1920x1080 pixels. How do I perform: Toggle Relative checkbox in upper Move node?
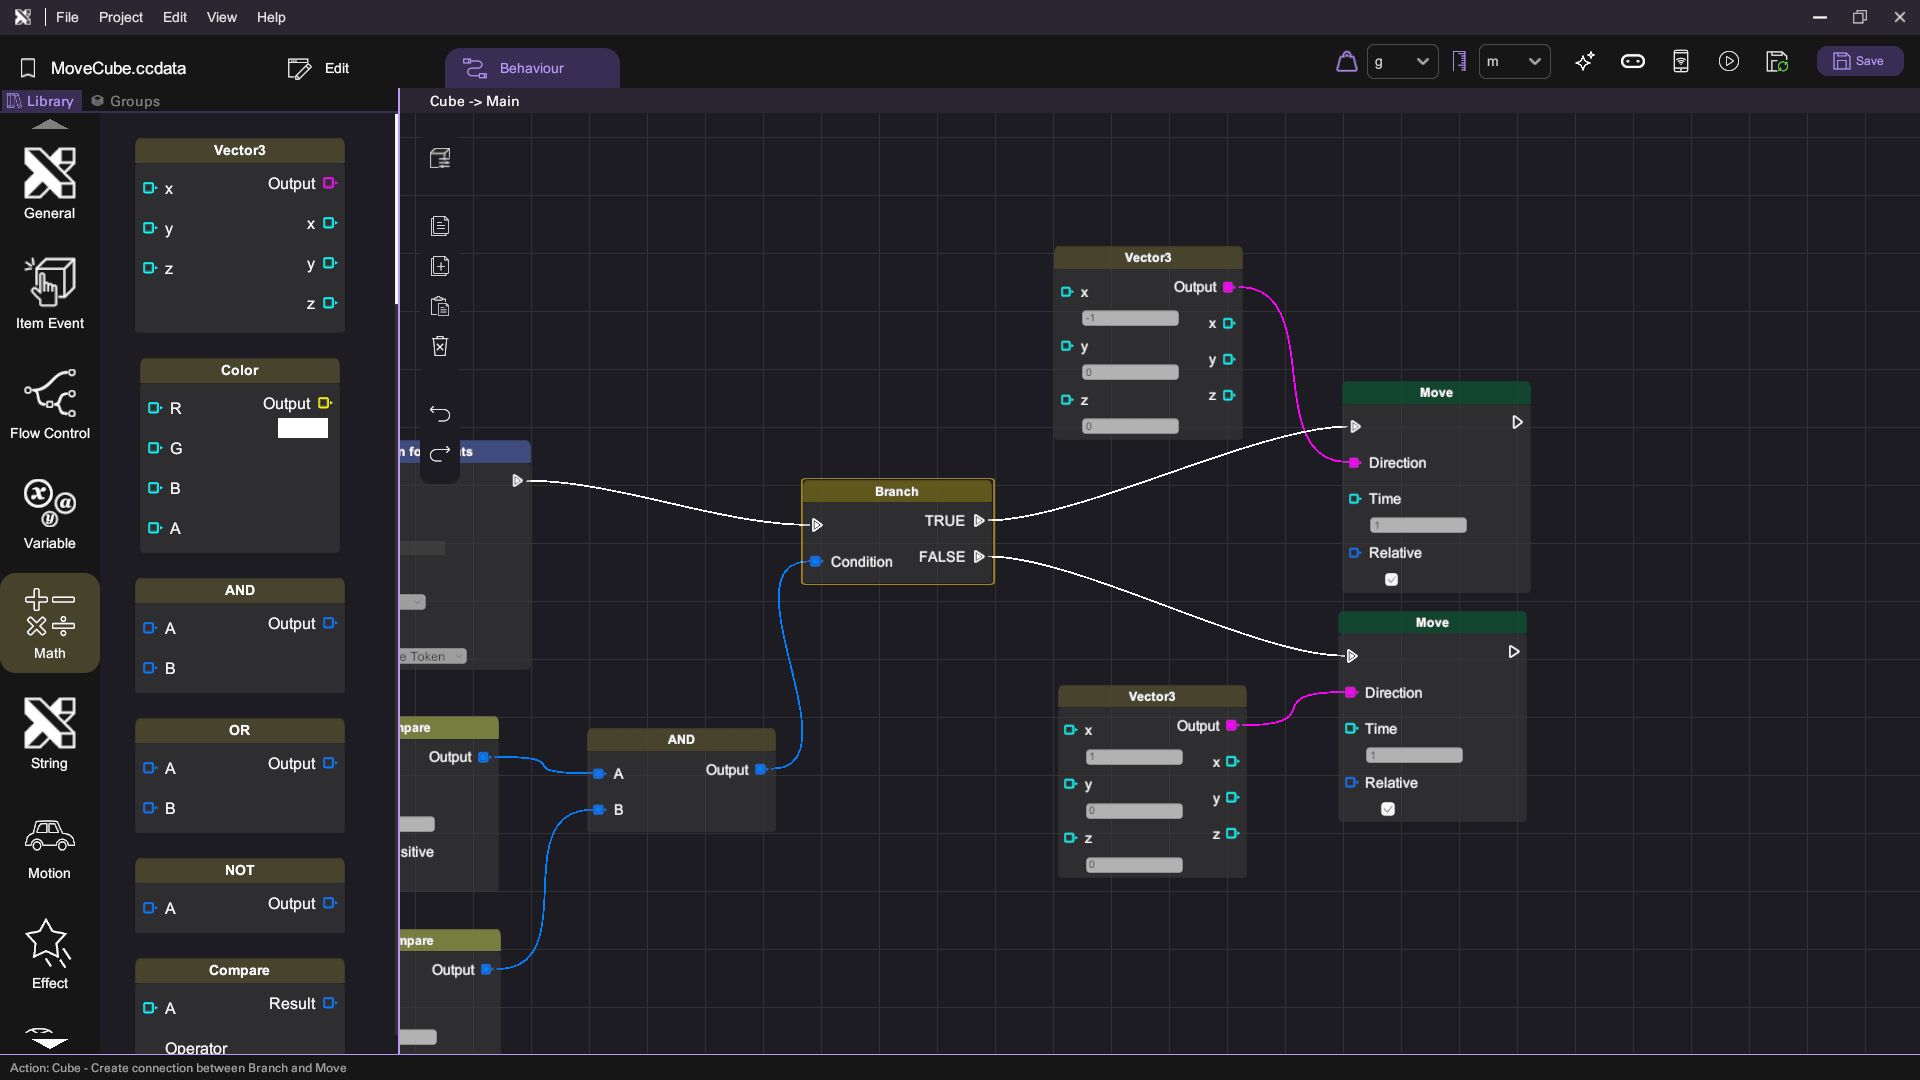1391,580
